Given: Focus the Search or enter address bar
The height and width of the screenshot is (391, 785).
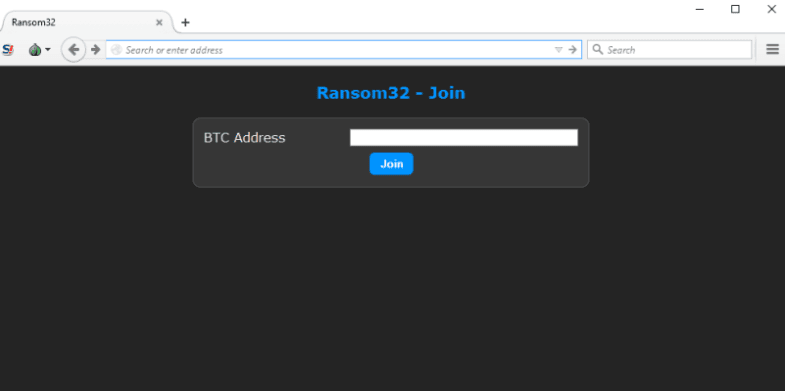Looking at the screenshot, I should click(343, 50).
